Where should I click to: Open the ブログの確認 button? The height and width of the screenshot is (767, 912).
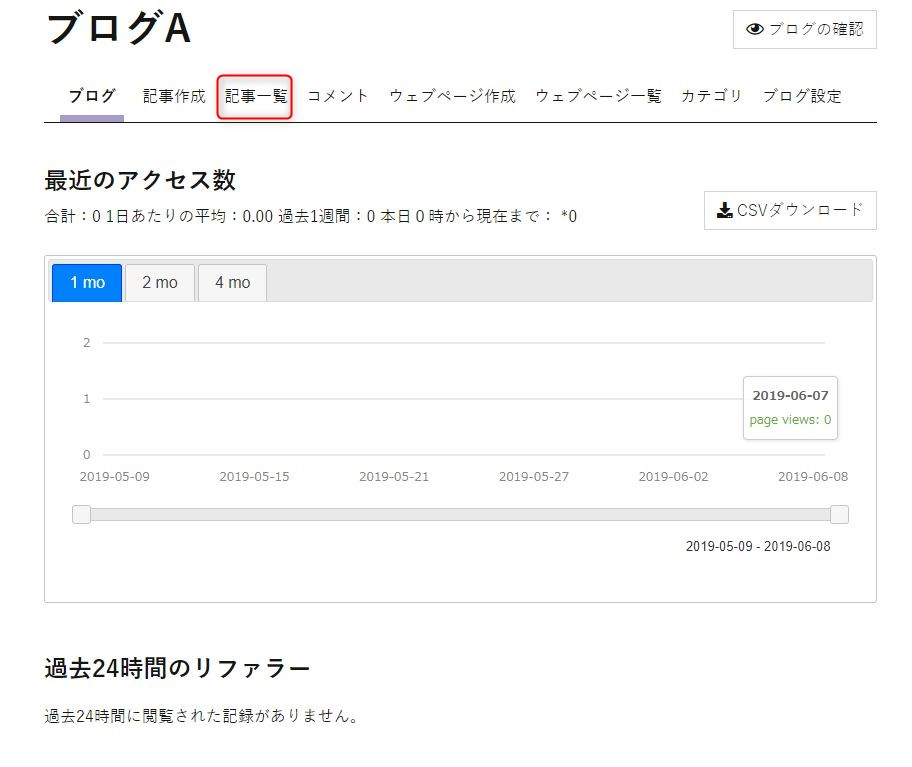[804, 29]
